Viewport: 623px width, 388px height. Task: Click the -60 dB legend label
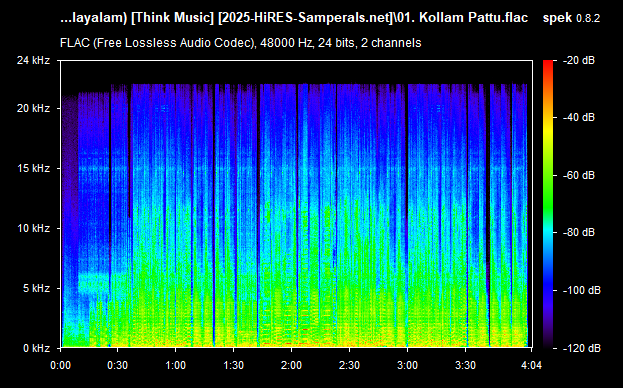[578, 175]
